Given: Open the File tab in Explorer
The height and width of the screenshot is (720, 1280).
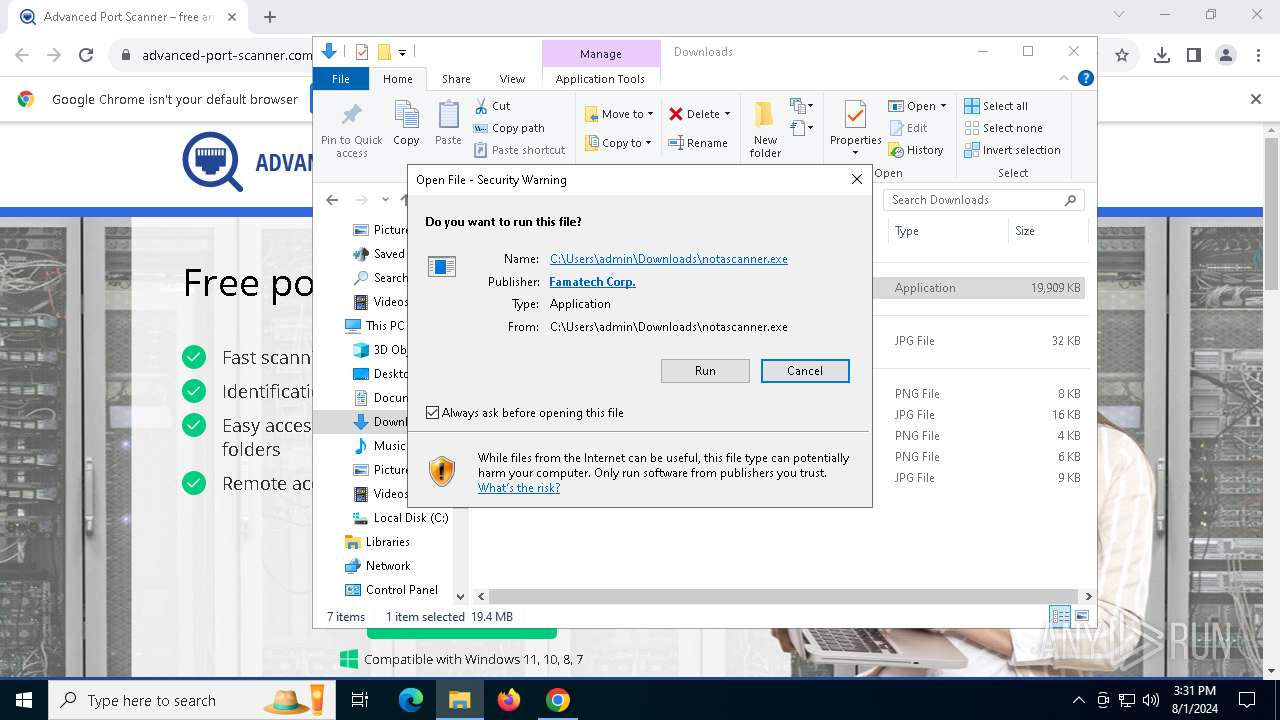Looking at the screenshot, I should coord(341,79).
